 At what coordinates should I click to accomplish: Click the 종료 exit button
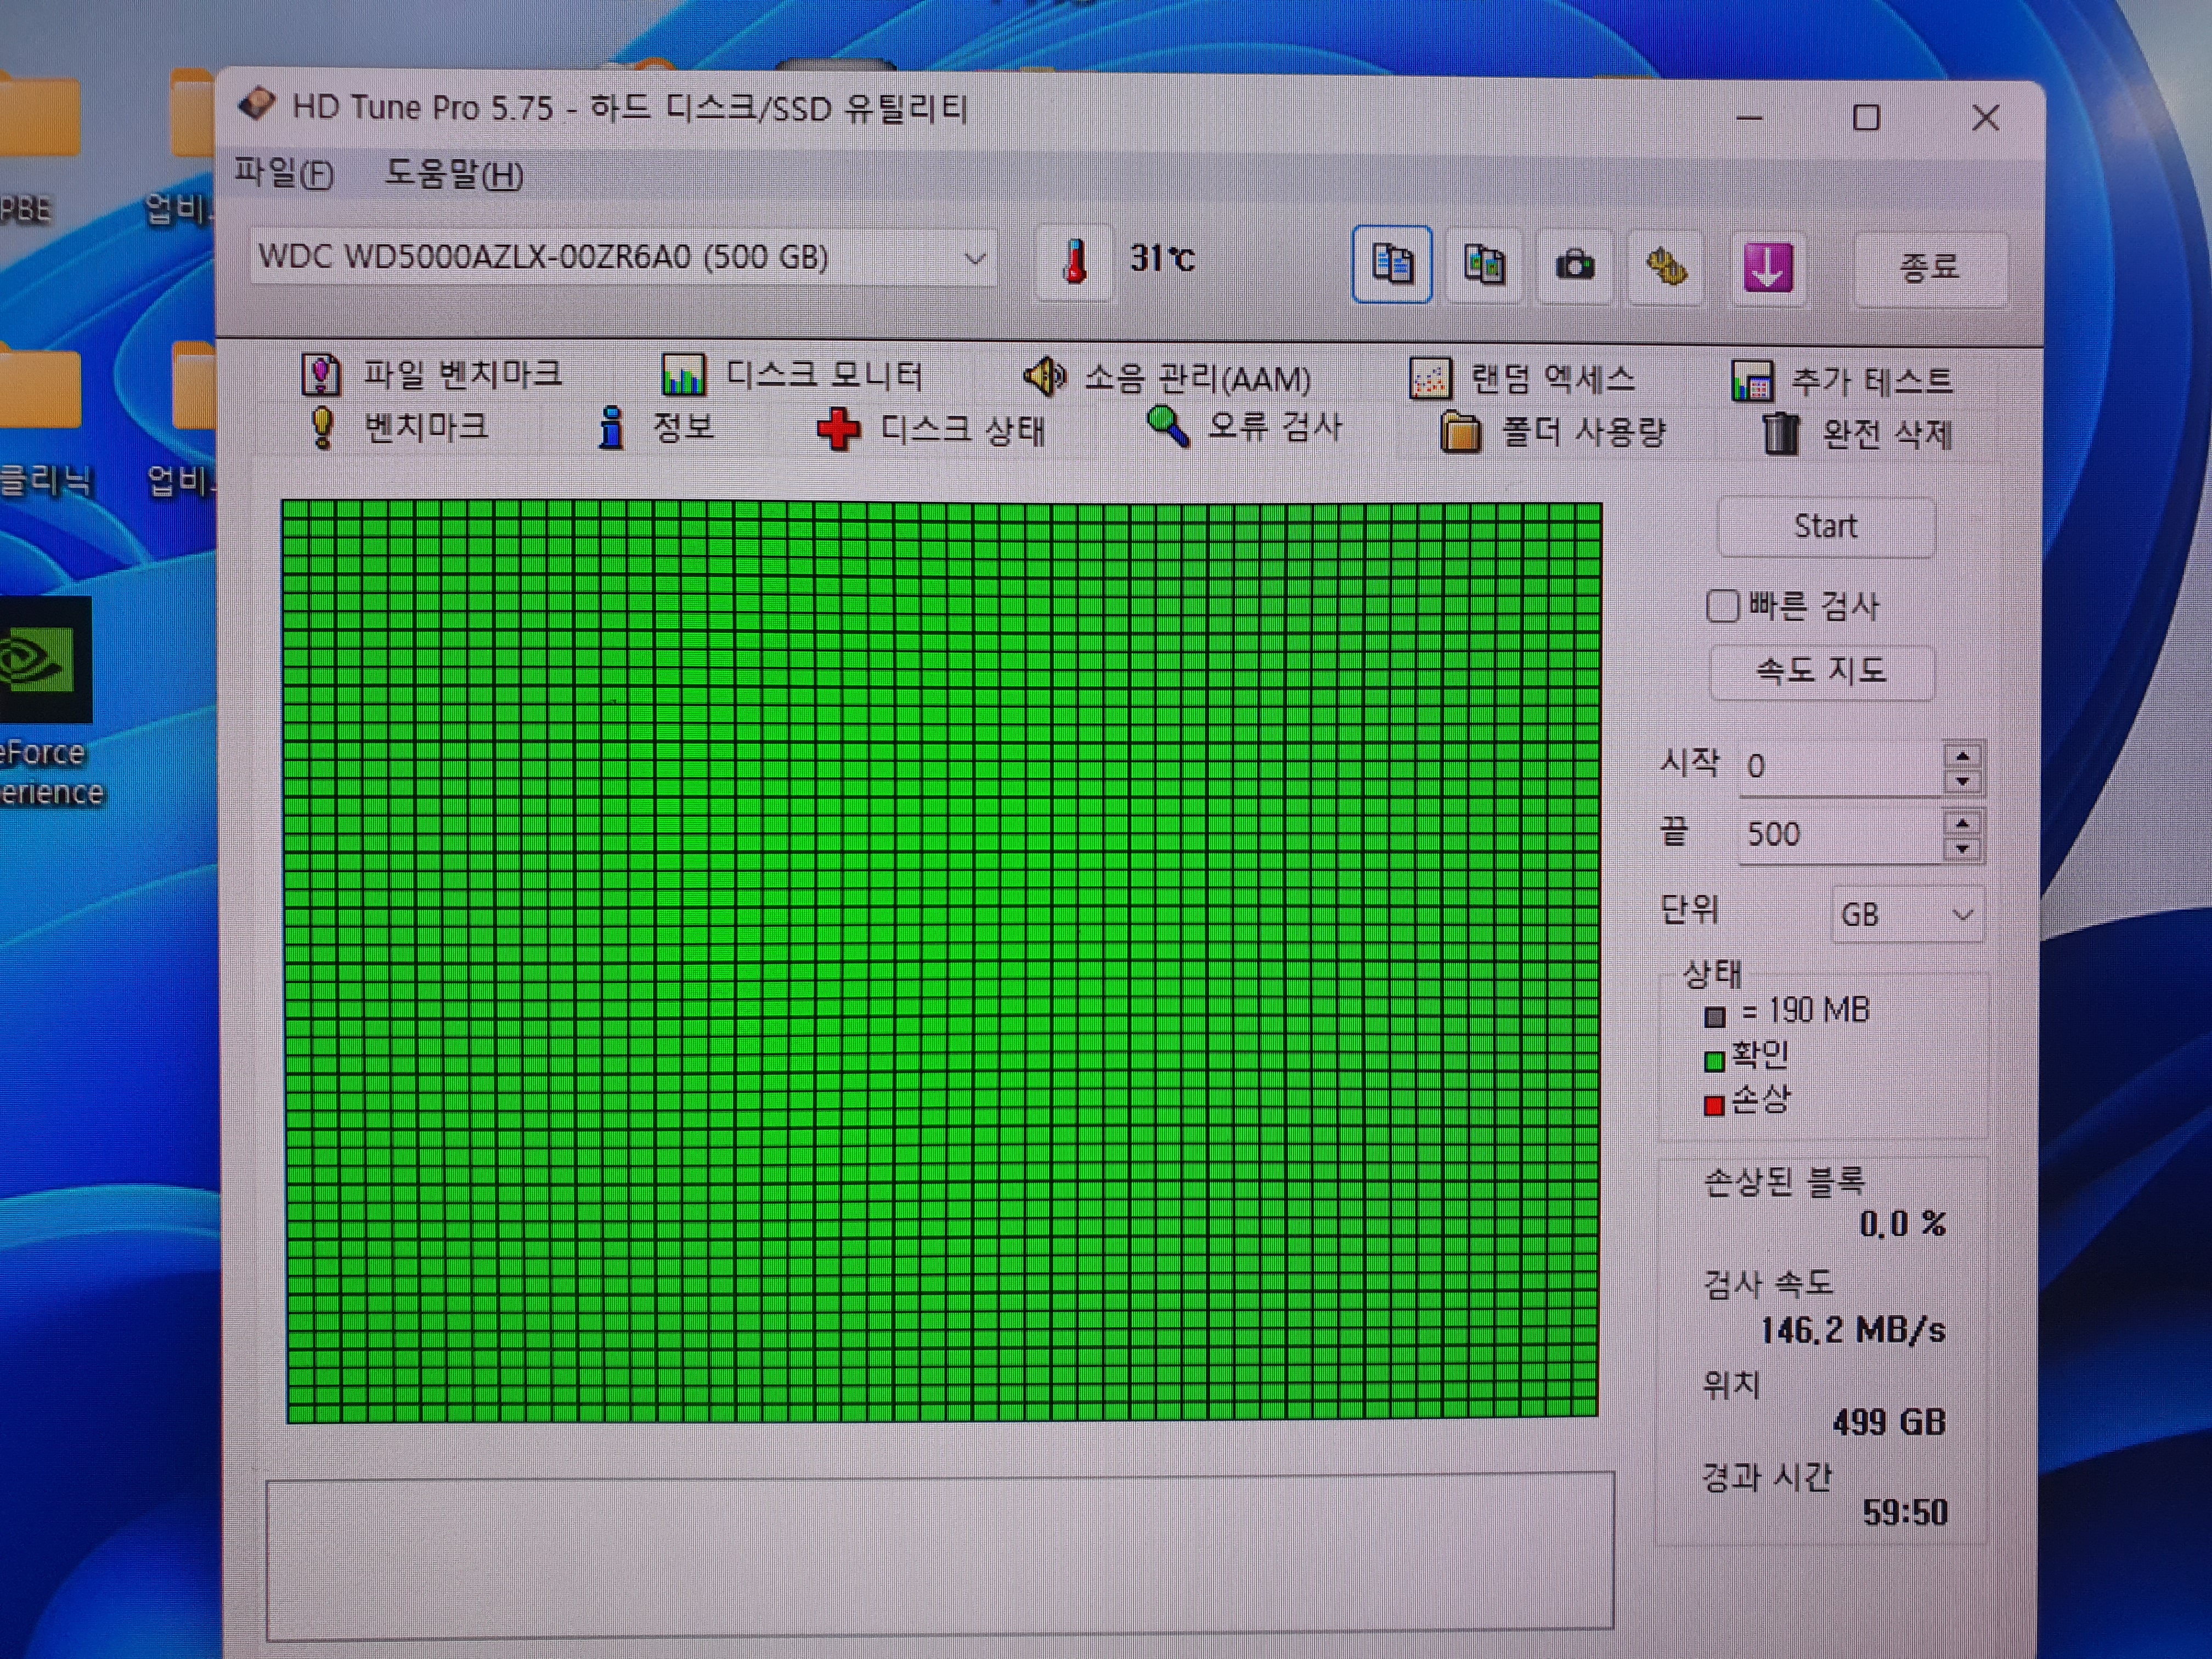(1930, 268)
